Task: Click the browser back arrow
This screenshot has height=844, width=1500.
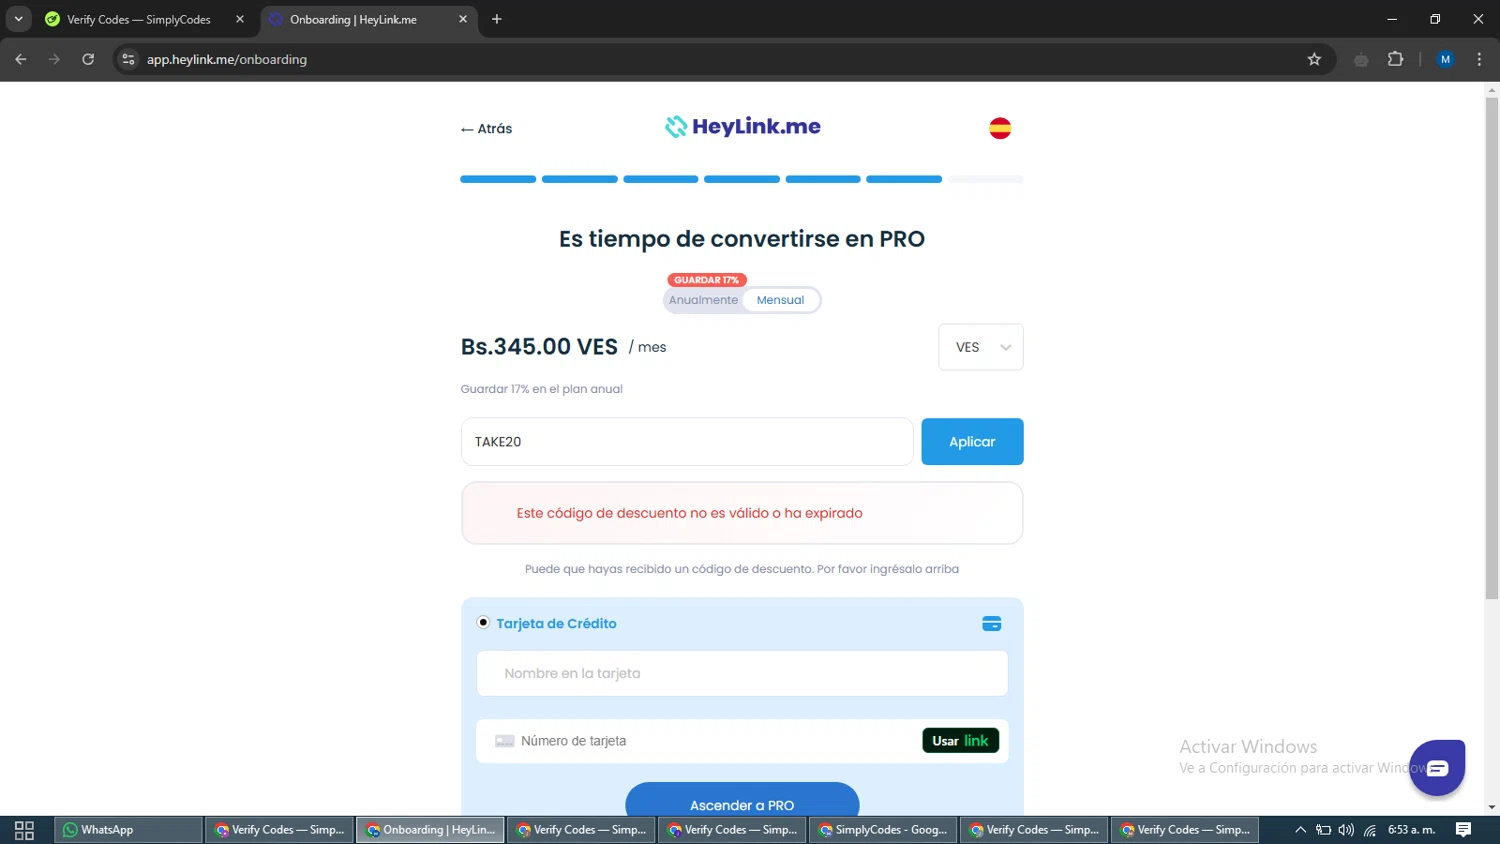Action: (21, 59)
